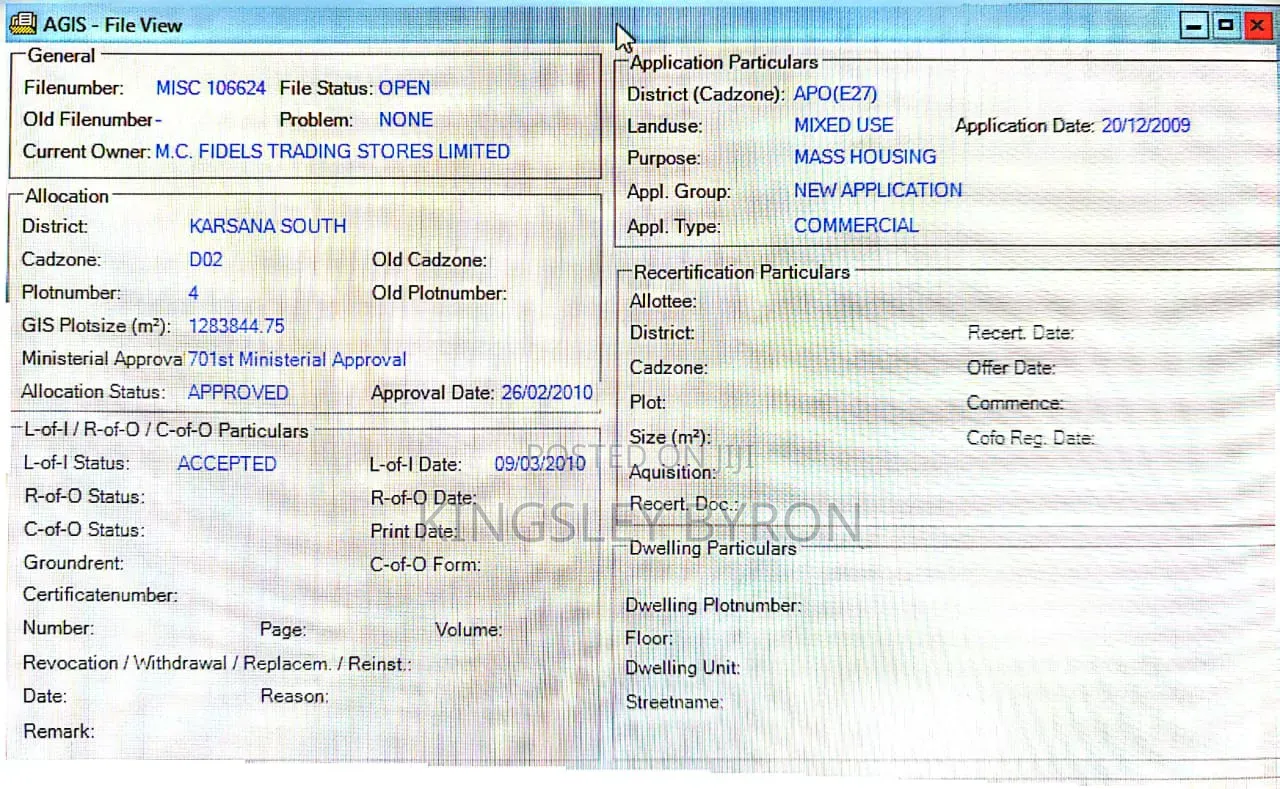Click the Groundrent label

click(x=74, y=563)
